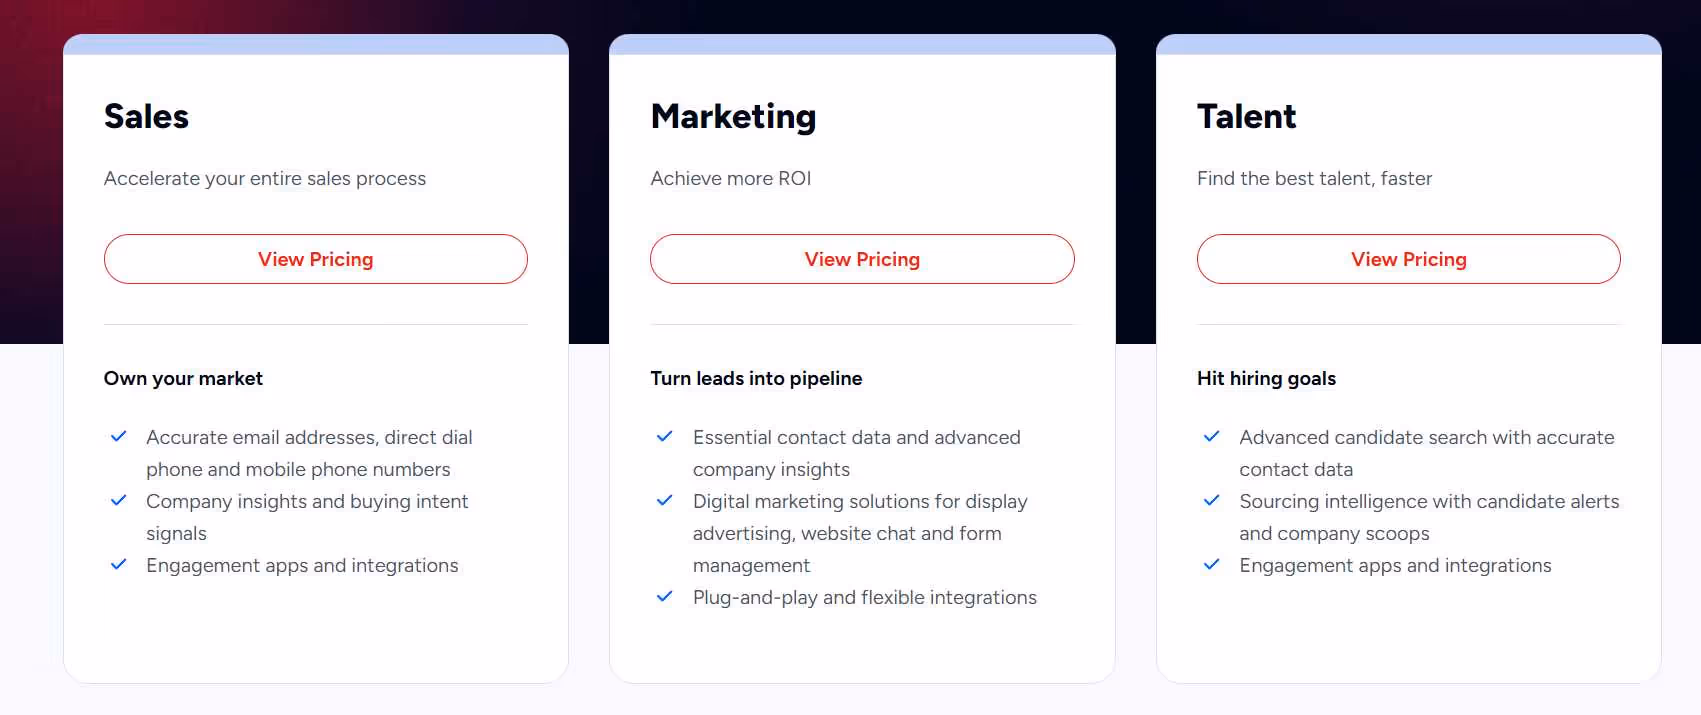
Task: Click the "Hit hiring goals" subheading
Action: (x=1266, y=378)
